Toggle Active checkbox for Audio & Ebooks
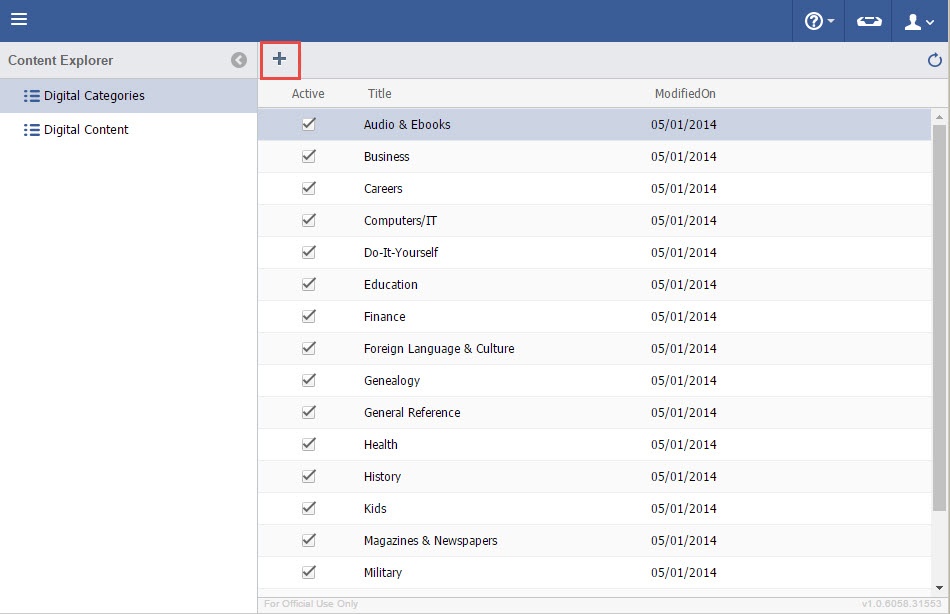Image resolution: width=950 pixels, height=614 pixels. point(309,125)
